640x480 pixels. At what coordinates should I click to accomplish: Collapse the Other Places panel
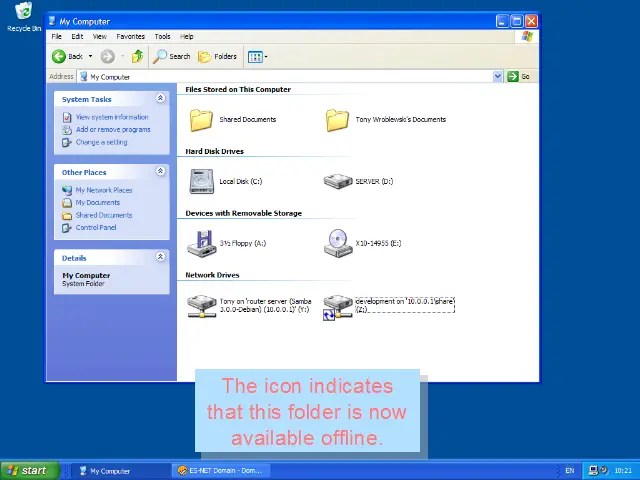(160, 172)
